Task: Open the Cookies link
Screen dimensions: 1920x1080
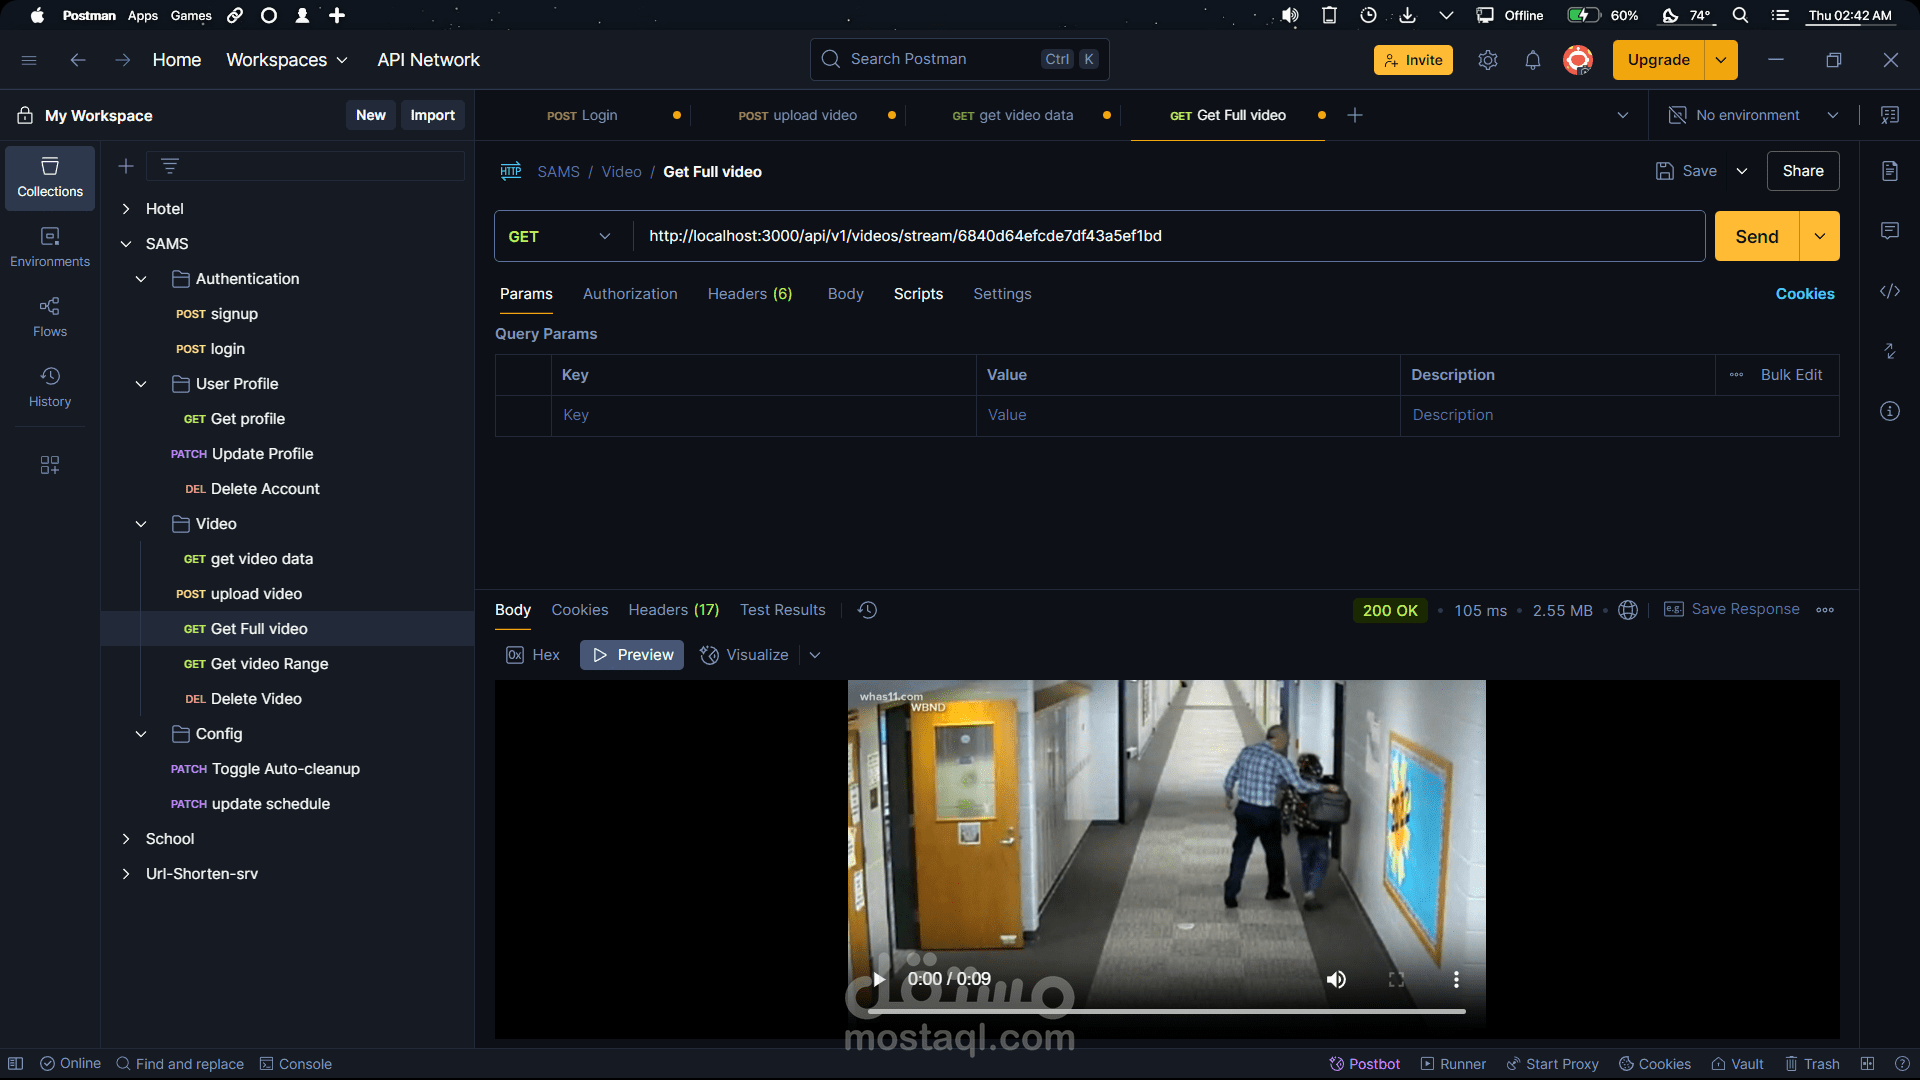Action: (1805, 294)
